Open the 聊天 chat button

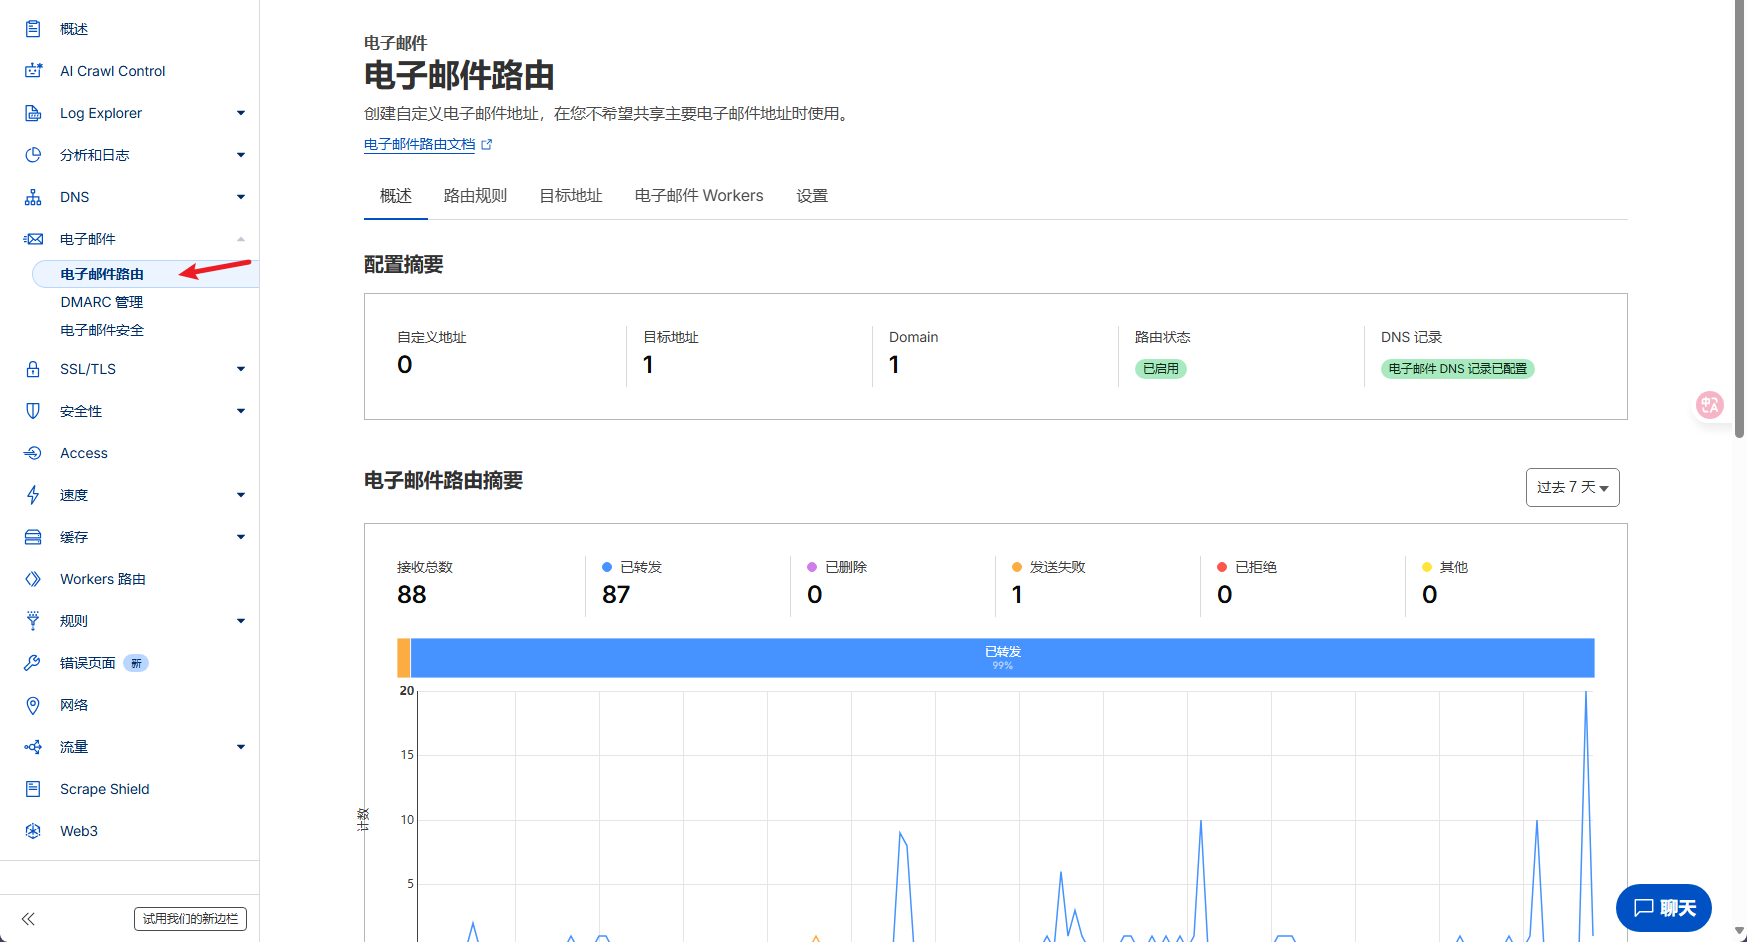pos(1663,908)
